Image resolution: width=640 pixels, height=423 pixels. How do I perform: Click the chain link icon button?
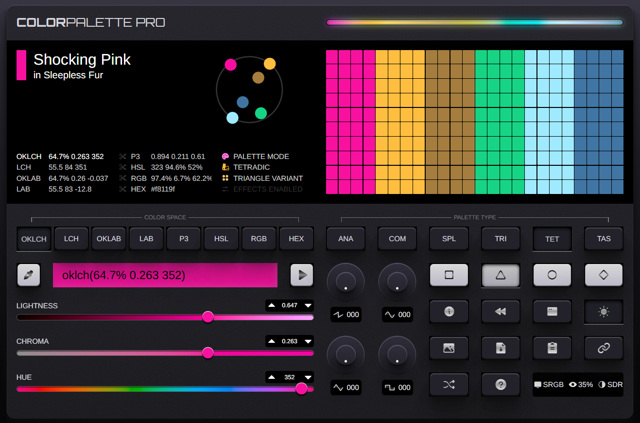(603, 348)
